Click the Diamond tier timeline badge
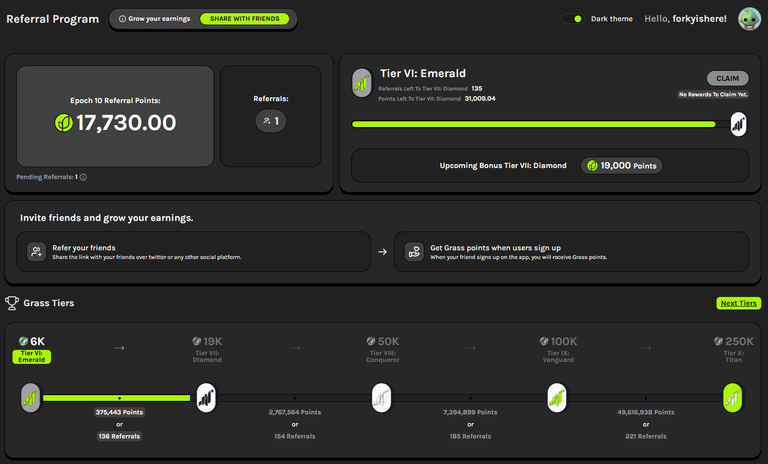This screenshot has height=464, width=768. click(206, 398)
